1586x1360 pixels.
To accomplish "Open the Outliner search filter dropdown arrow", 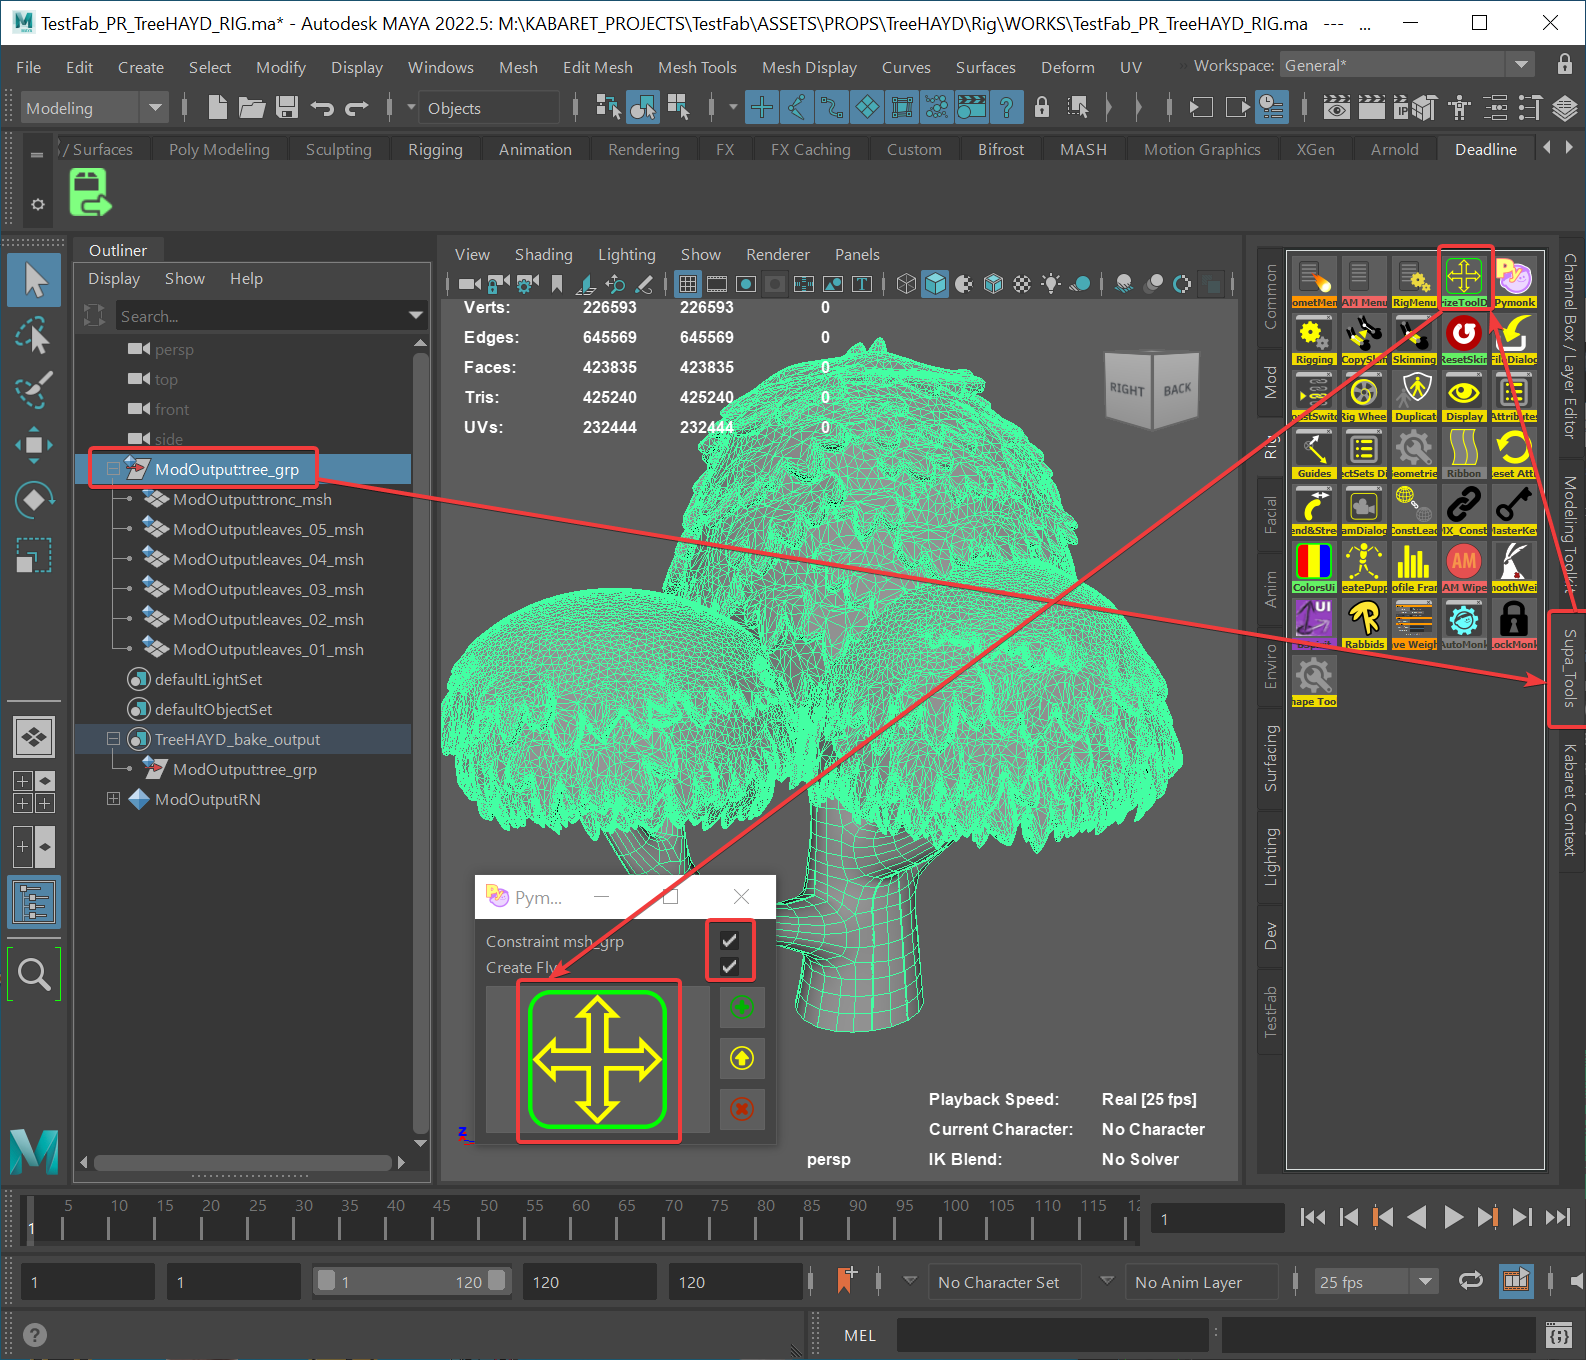I will (x=416, y=316).
